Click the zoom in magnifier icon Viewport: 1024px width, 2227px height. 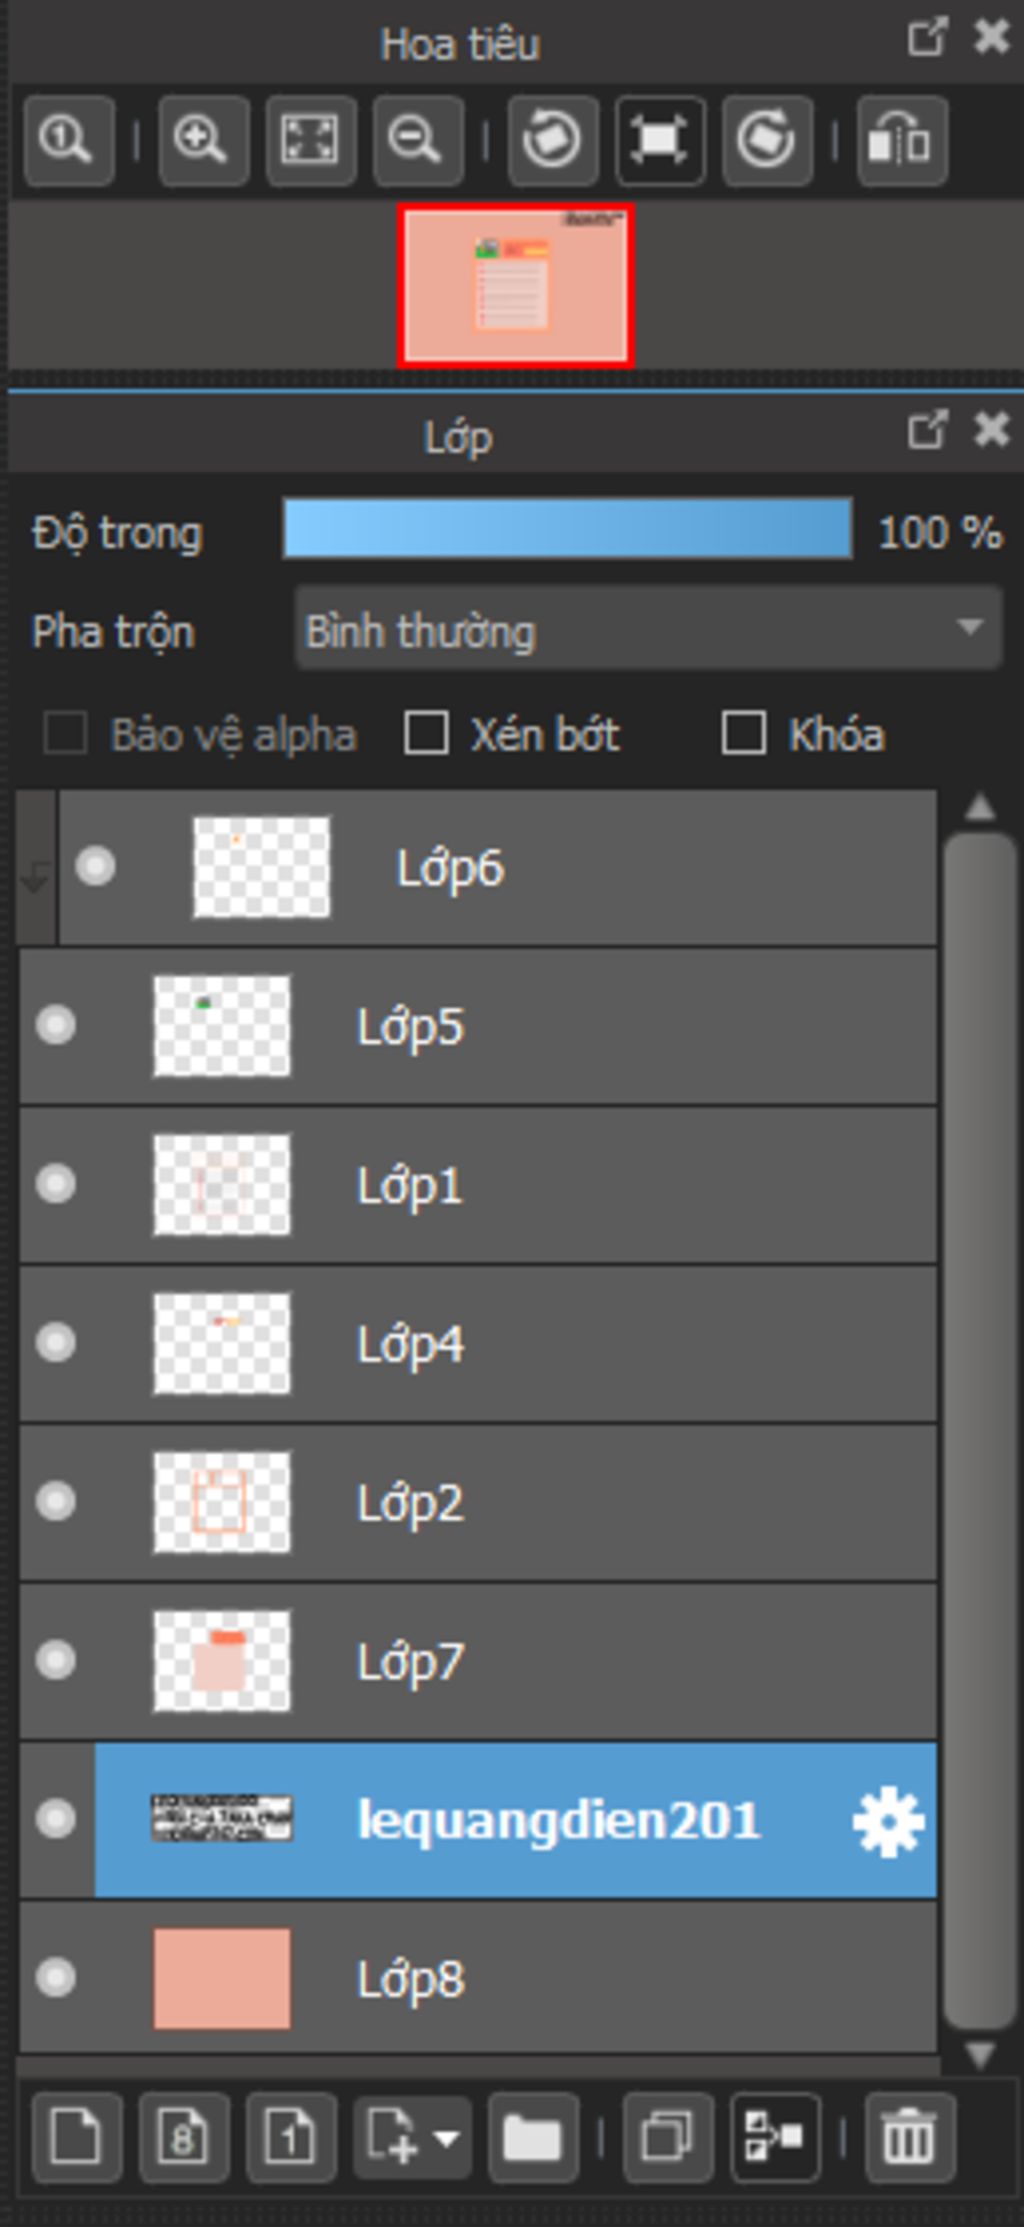[x=203, y=141]
